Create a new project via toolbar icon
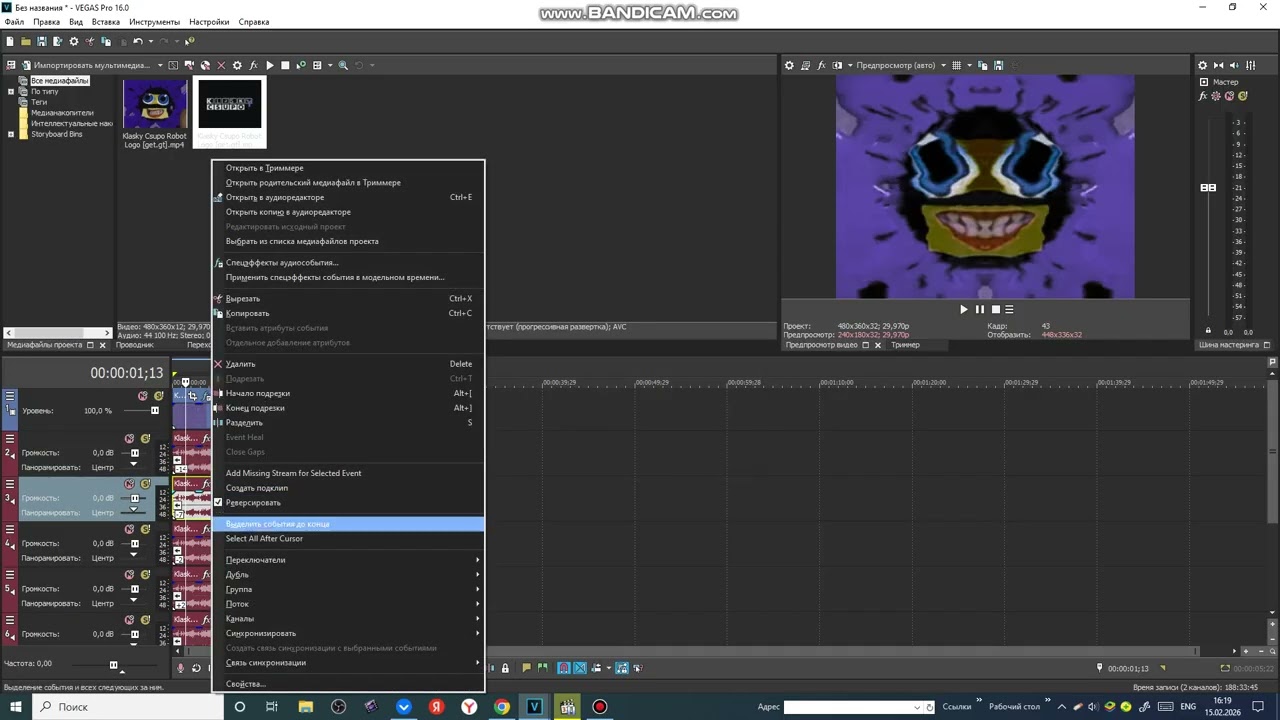 [x=10, y=41]
